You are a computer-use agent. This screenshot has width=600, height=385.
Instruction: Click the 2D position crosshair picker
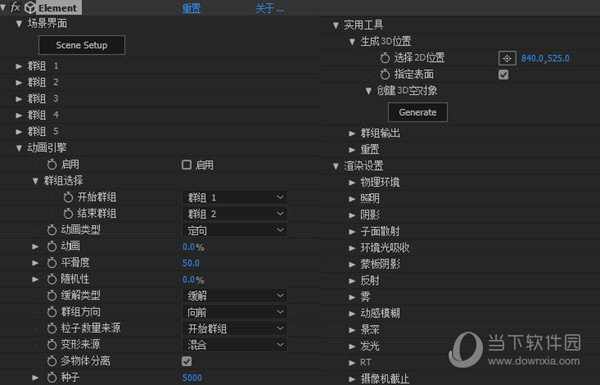click(x=507, y=59)
